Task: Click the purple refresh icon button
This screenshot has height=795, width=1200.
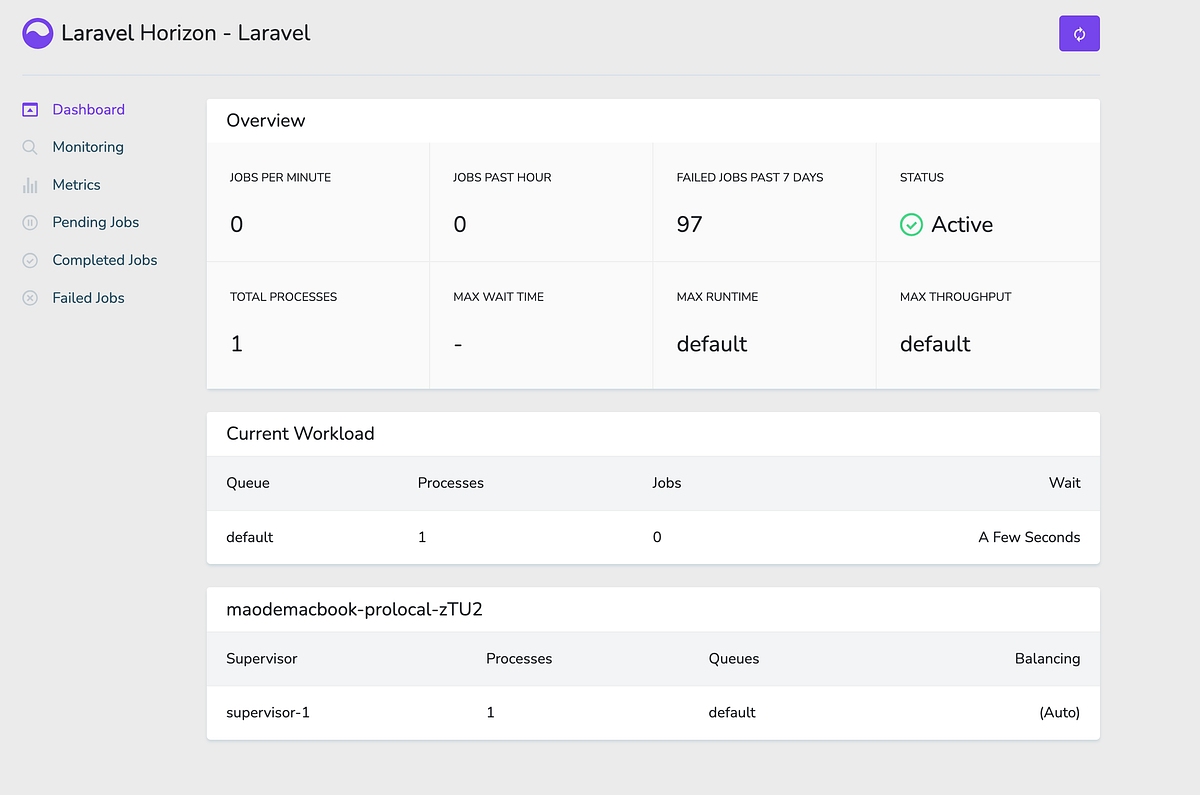Action: (1079, 33)
